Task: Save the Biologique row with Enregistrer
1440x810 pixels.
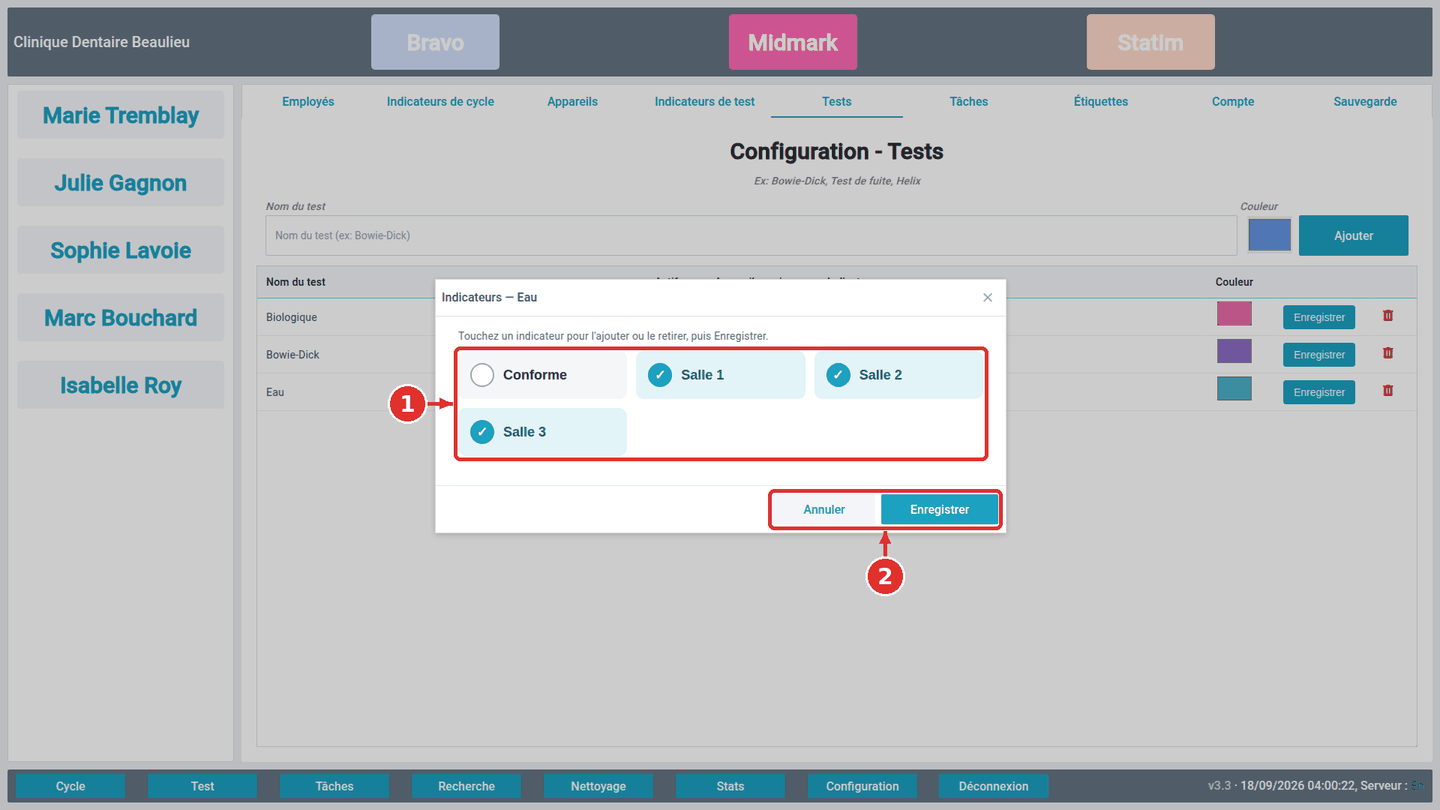Action: pyautogui.click(x=1319, y=317)
